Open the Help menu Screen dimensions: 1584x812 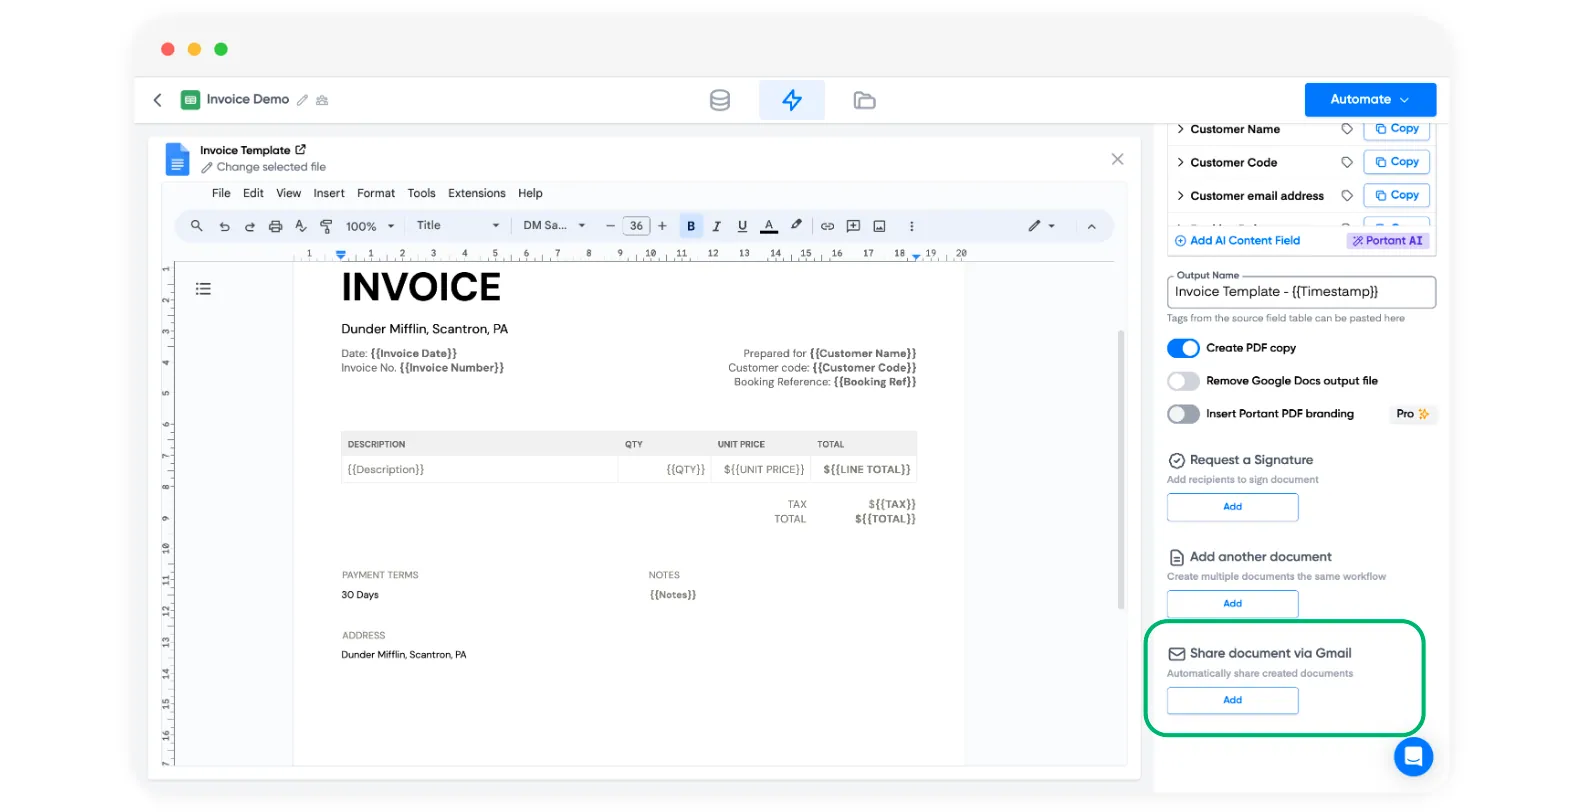pos(530,194)
